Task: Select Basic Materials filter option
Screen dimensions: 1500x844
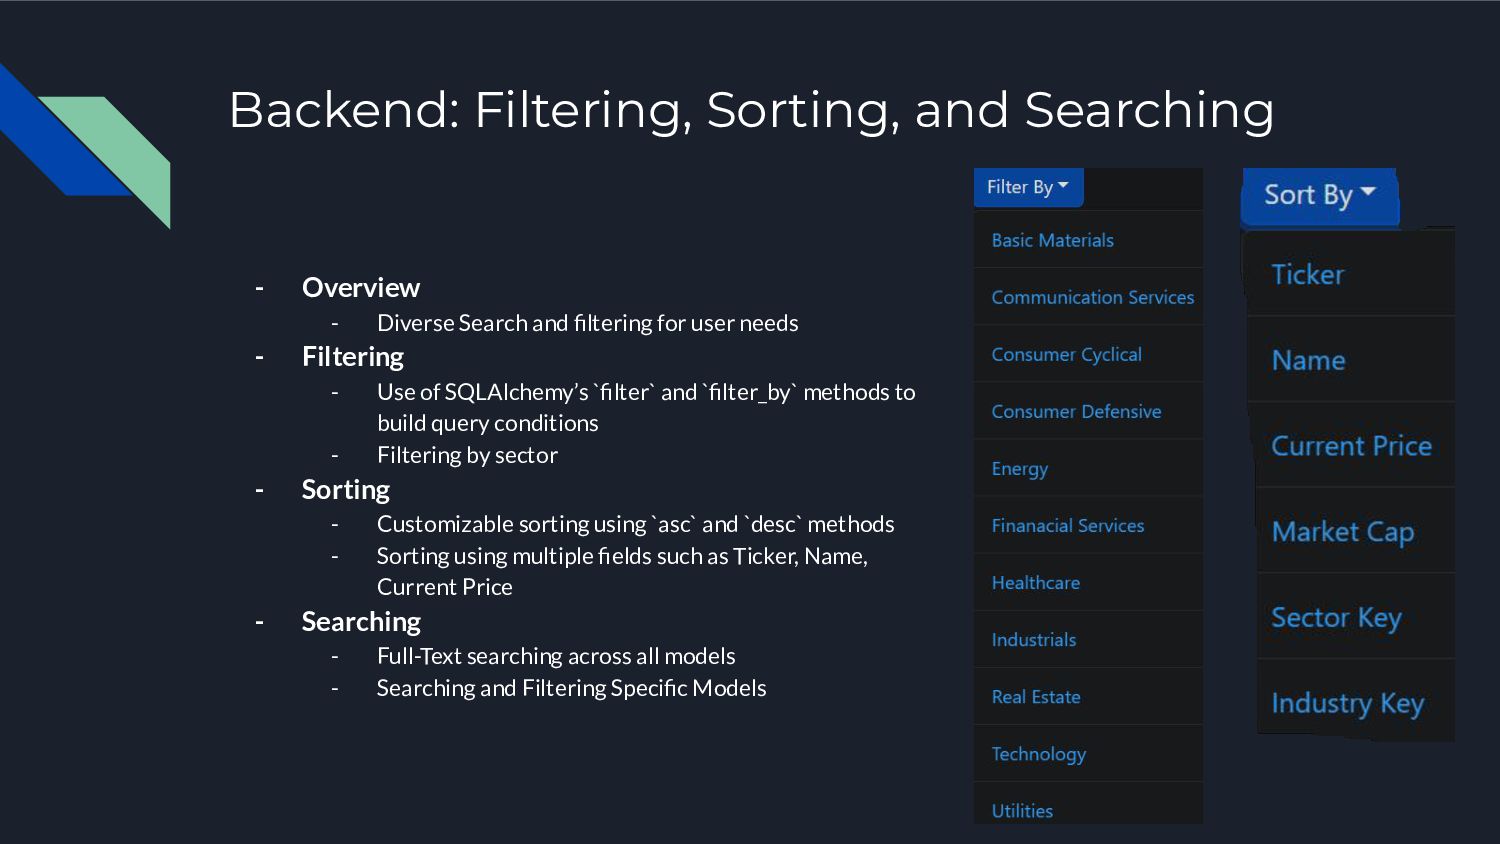Action: pos(1088,240)
